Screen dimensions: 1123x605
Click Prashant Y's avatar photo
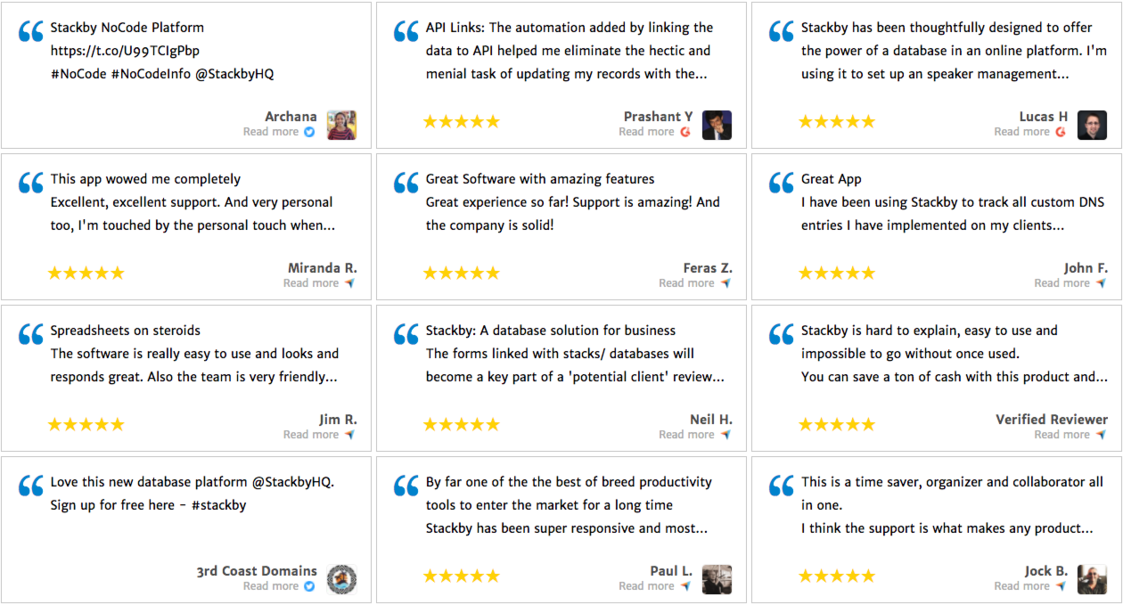(717, 125)
